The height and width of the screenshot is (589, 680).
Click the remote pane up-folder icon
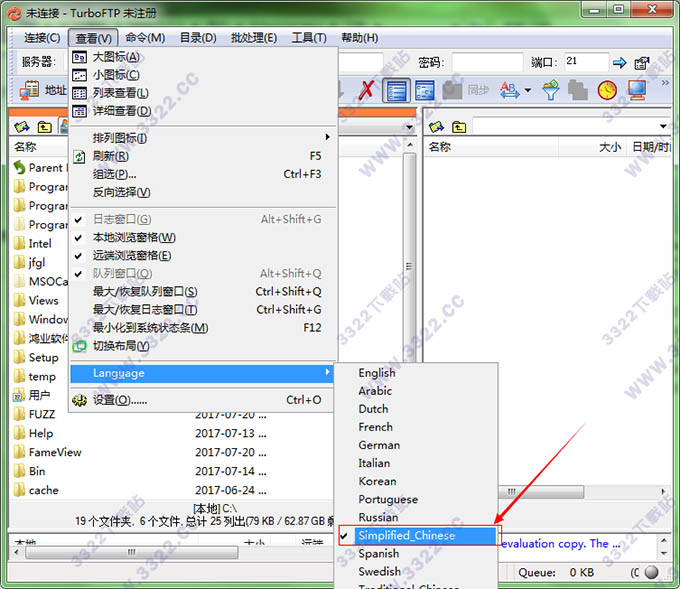tap(459, 127)
